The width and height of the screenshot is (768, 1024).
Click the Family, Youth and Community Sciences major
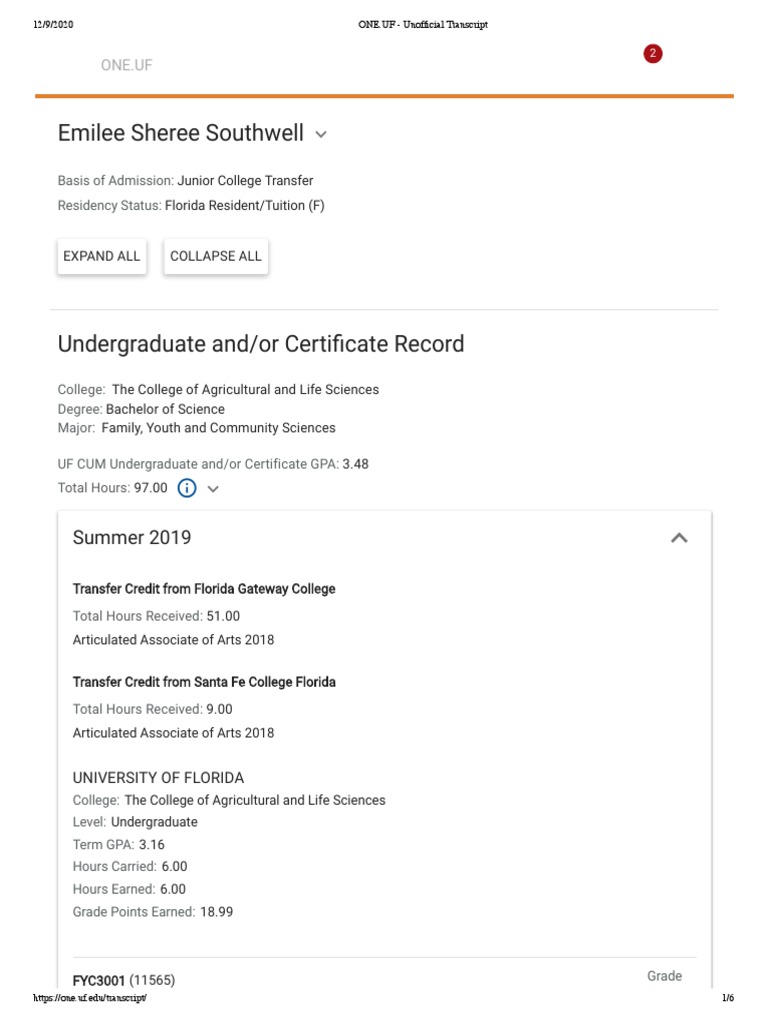pos(218,428)
